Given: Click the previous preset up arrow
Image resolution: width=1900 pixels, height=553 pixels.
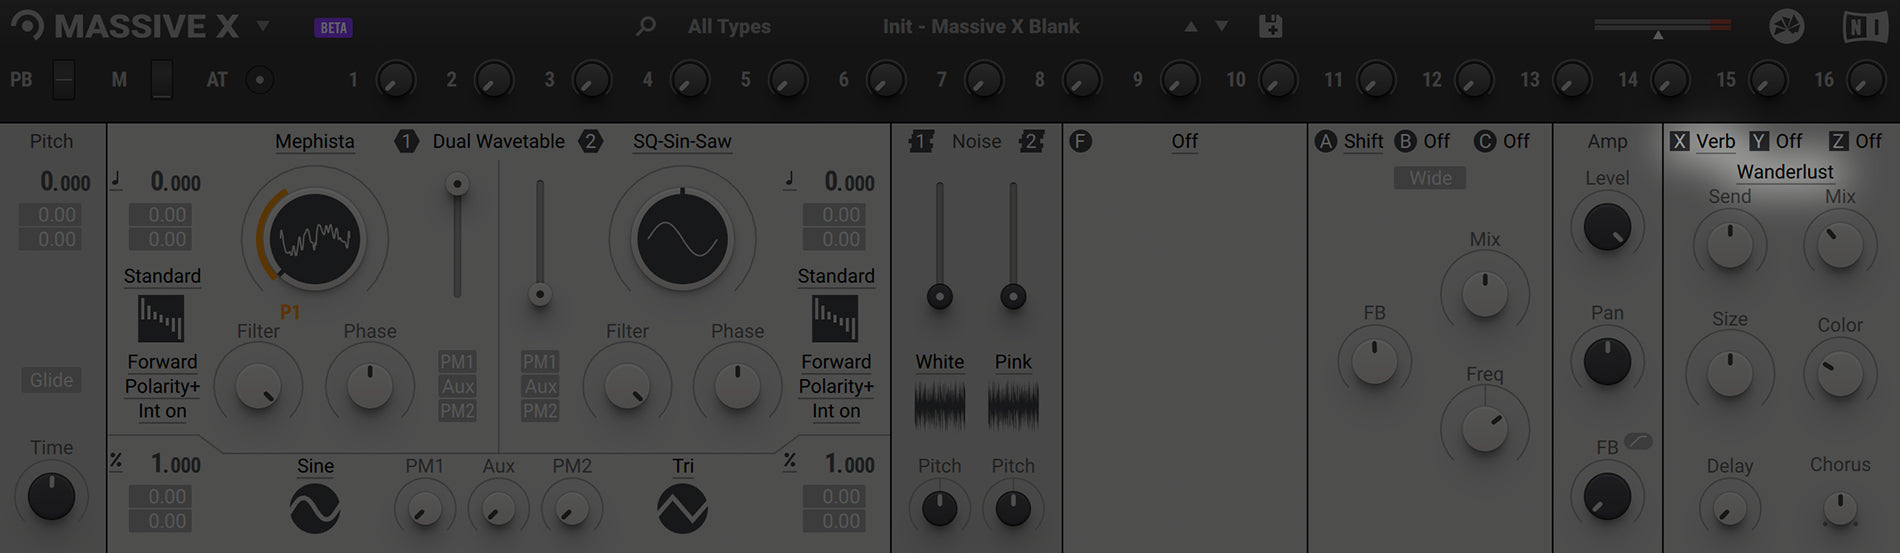Looking at the screenshot, I should coord(1191,27).
